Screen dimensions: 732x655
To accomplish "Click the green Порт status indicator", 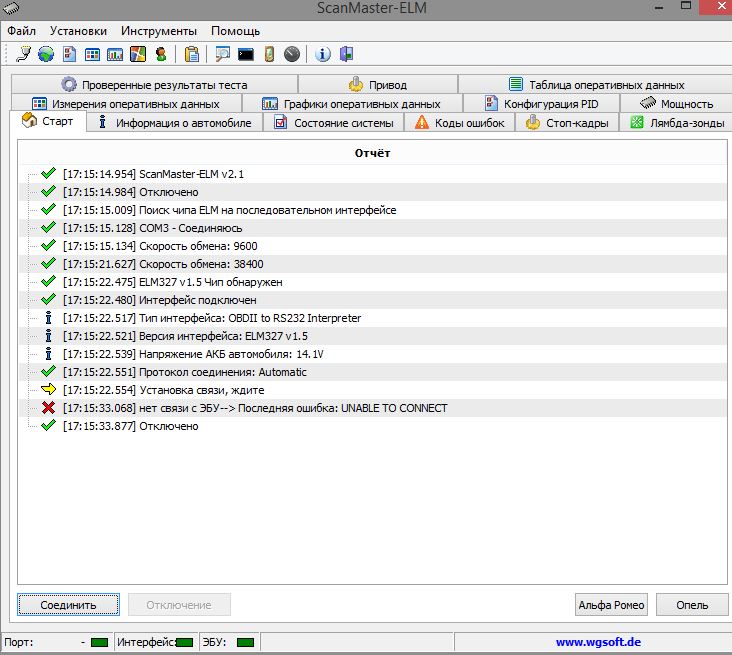I will tap(99, 642).
